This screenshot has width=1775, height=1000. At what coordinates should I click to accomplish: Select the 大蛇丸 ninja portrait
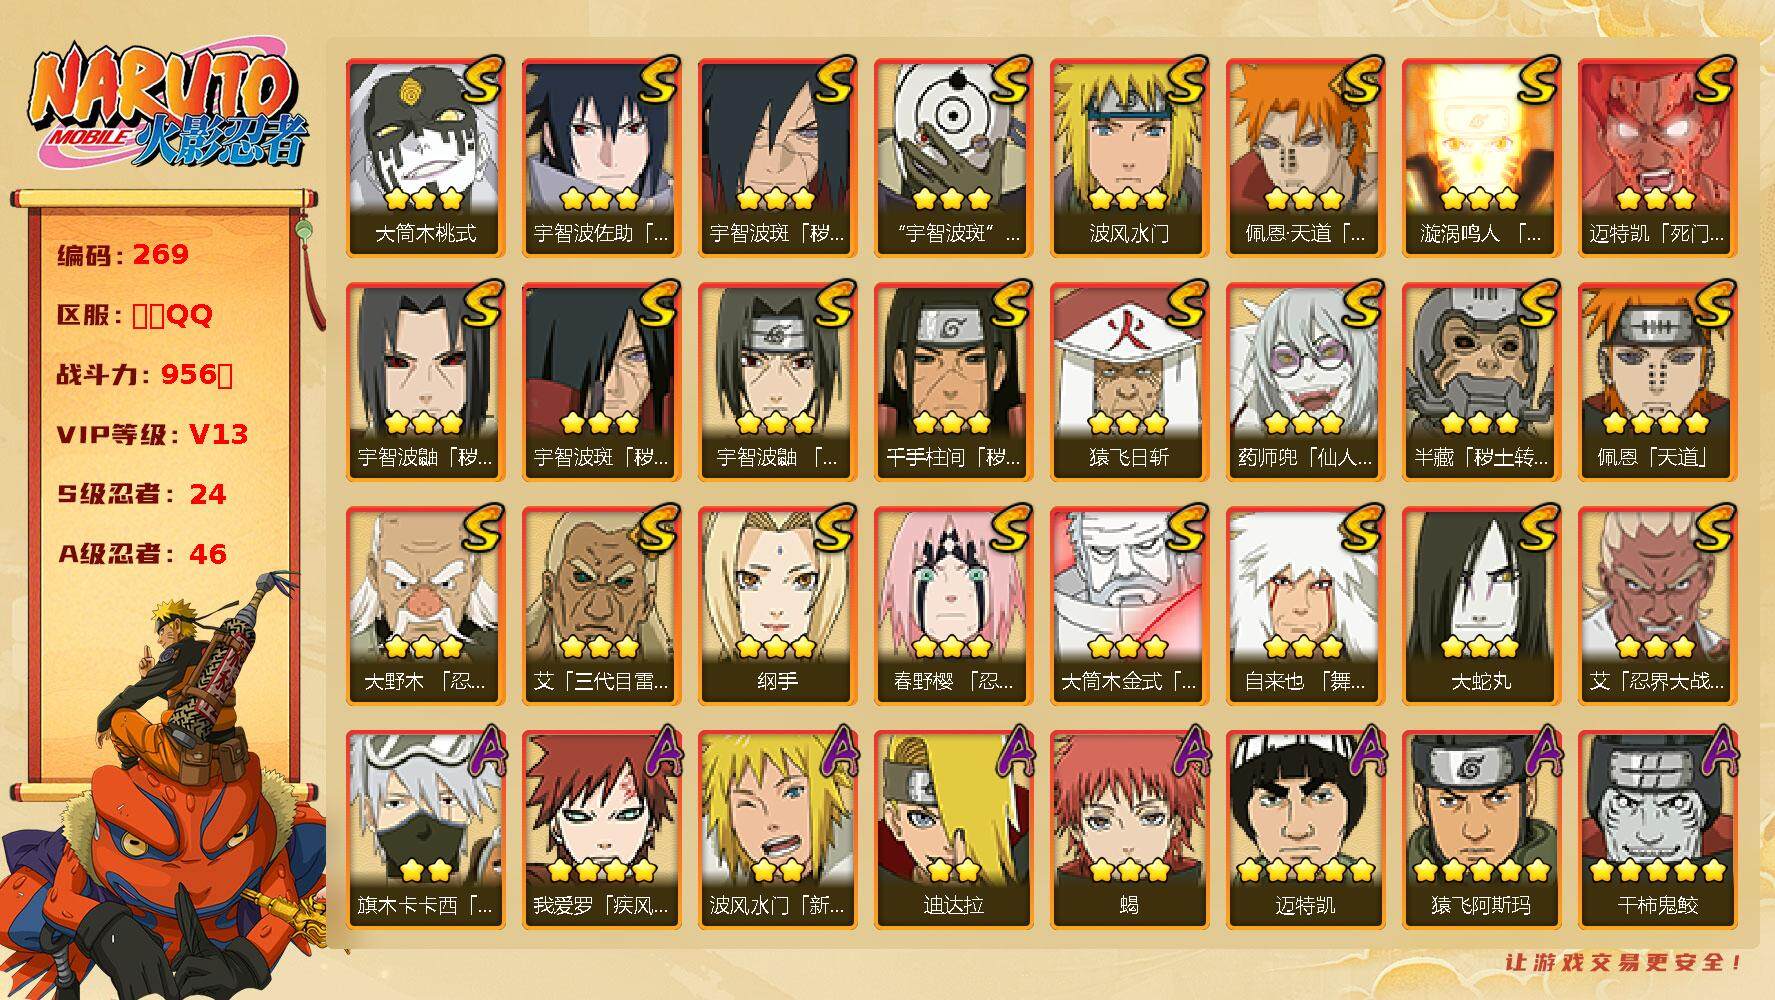(x=1482, y=606)
